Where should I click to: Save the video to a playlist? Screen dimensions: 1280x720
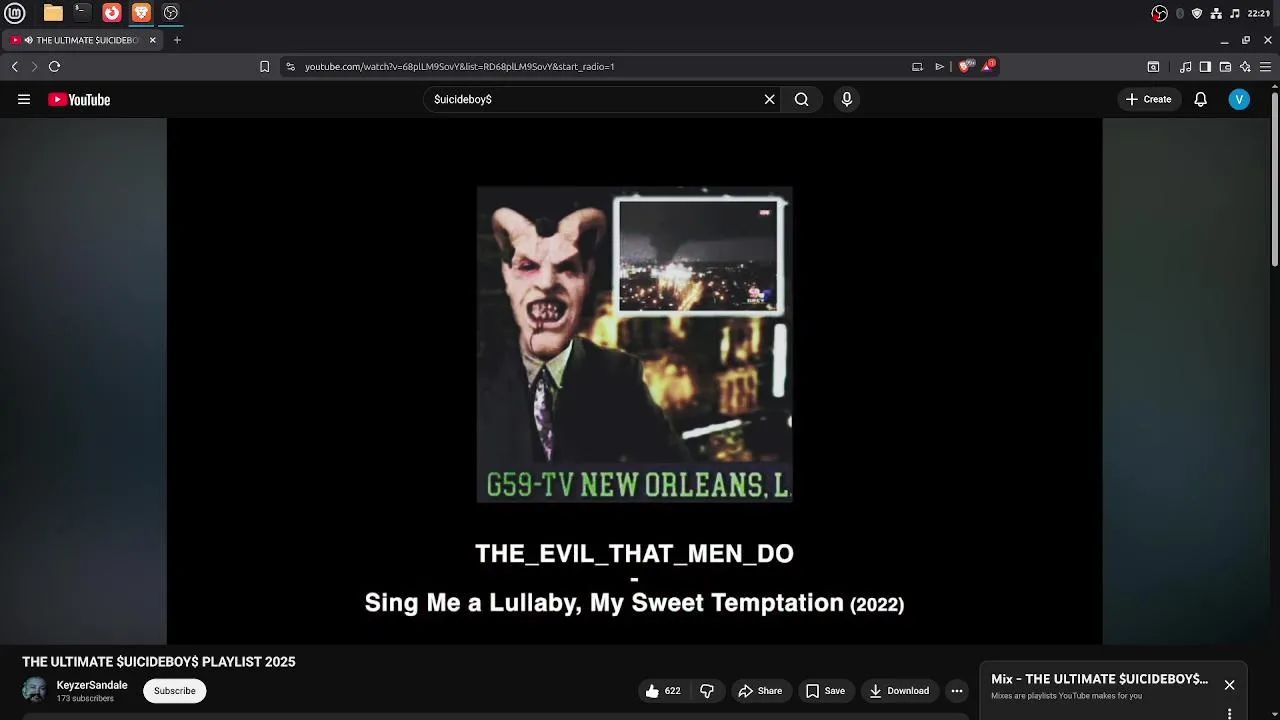point(825,691)
